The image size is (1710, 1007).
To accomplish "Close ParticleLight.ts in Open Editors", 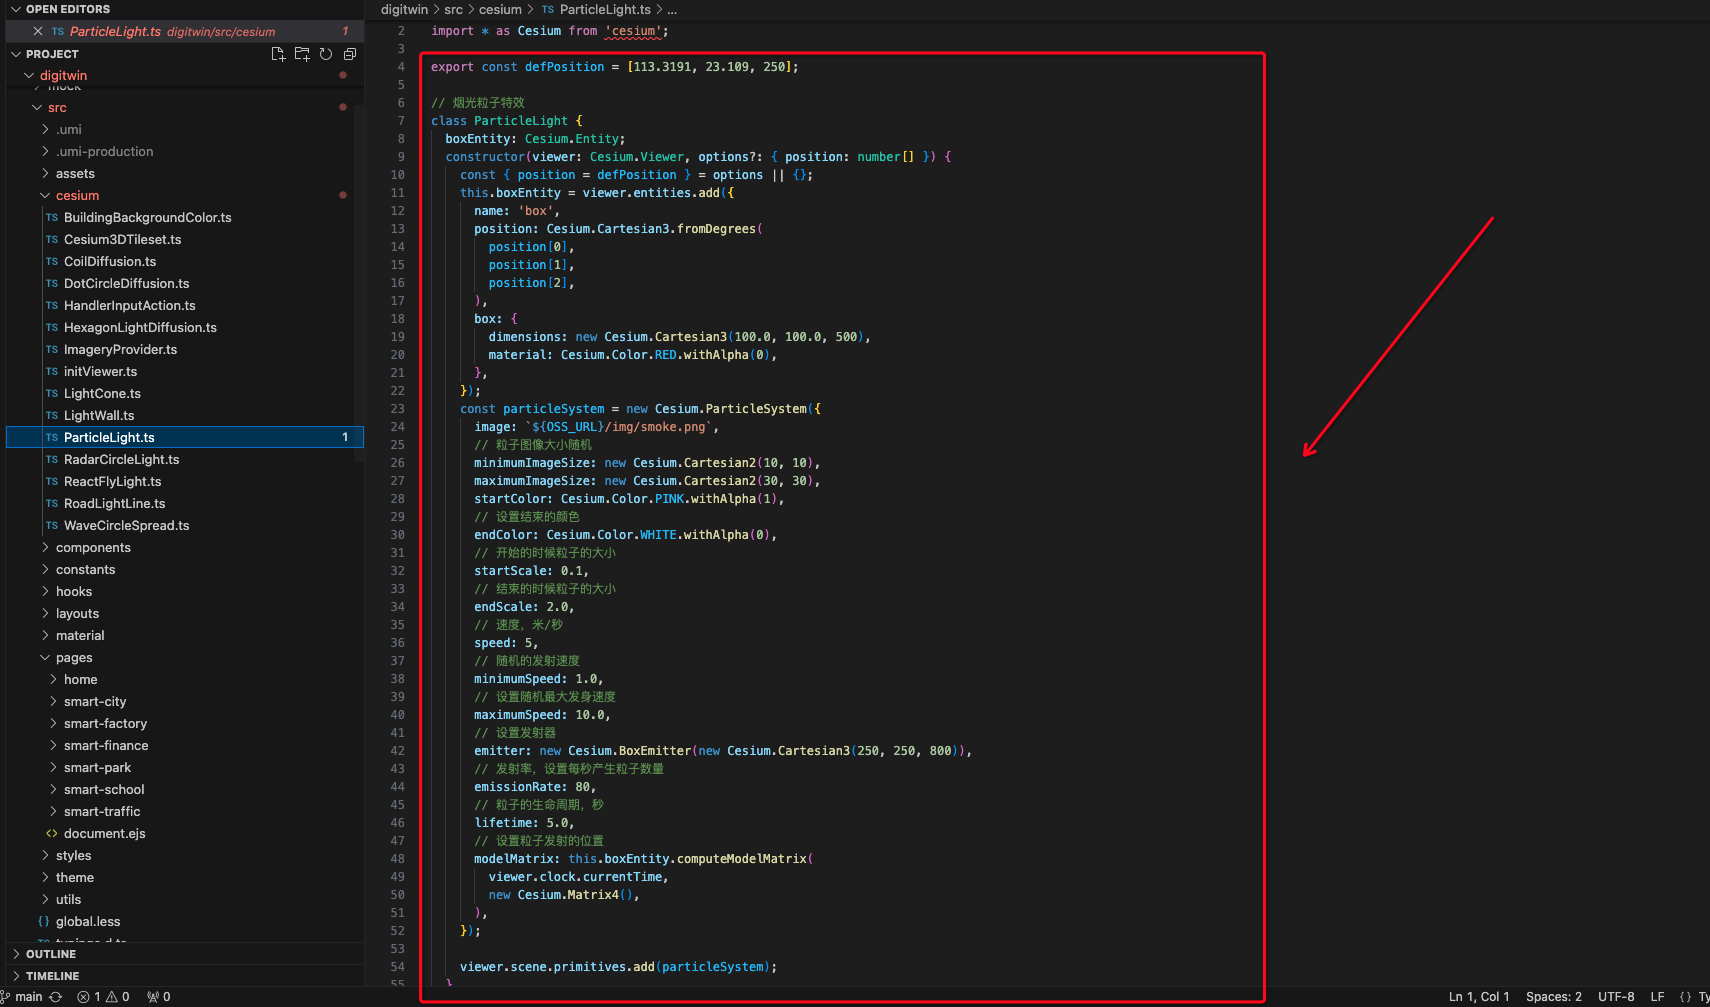I will pyautogui.click(x=38, y=31).
